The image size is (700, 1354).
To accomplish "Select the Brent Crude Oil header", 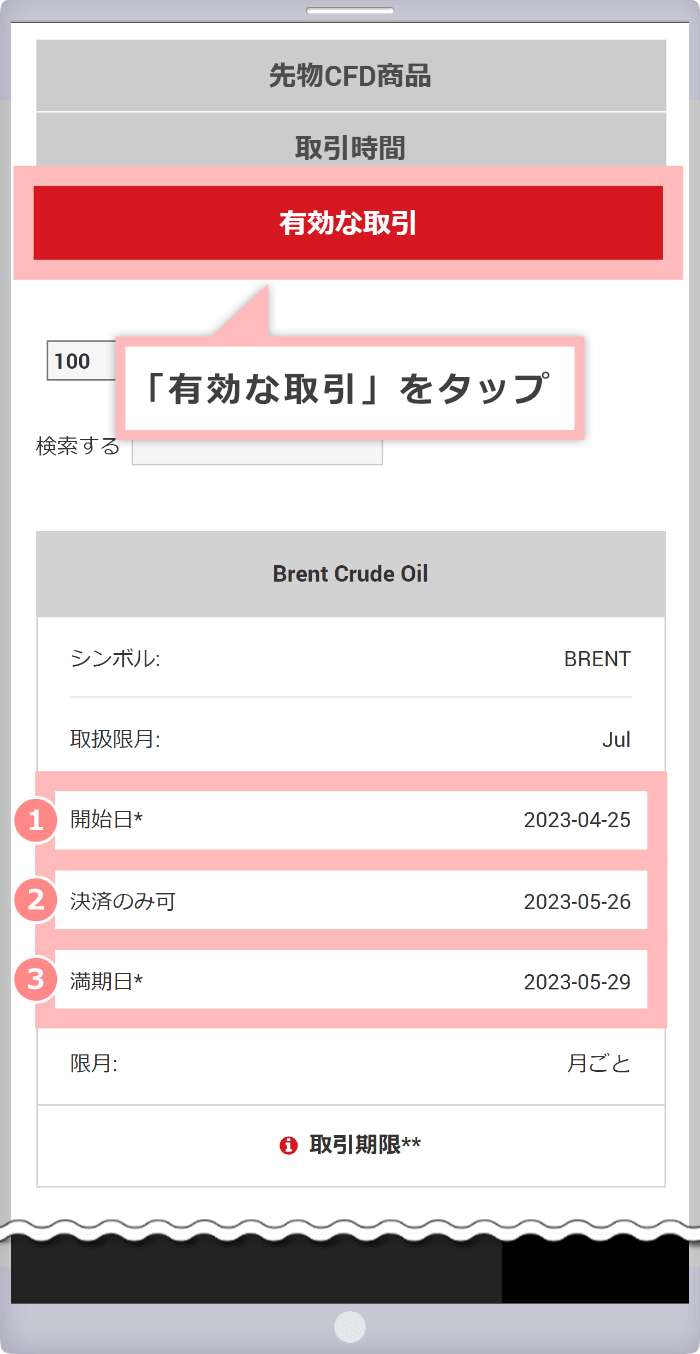I will (x=350, y=574).
